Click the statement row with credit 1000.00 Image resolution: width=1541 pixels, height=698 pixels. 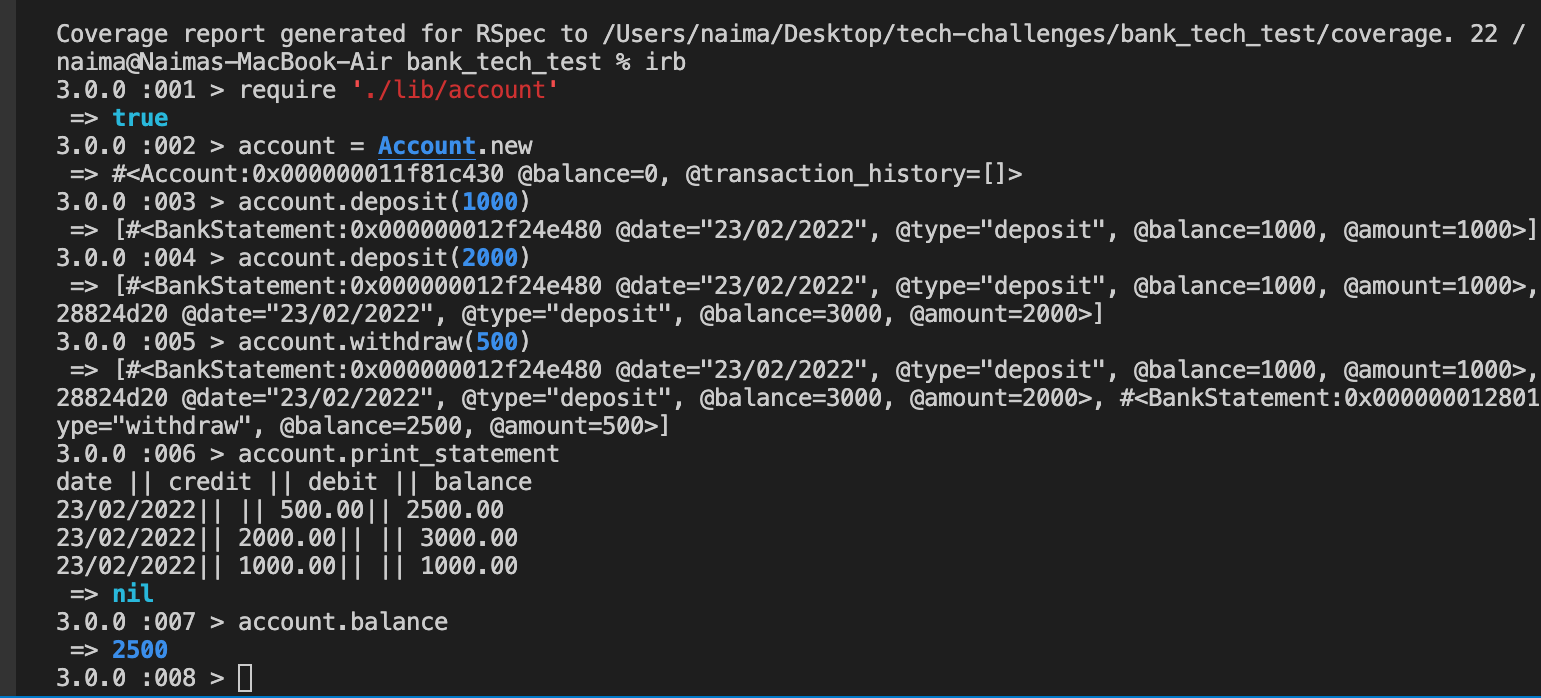[x=287, y=566]
